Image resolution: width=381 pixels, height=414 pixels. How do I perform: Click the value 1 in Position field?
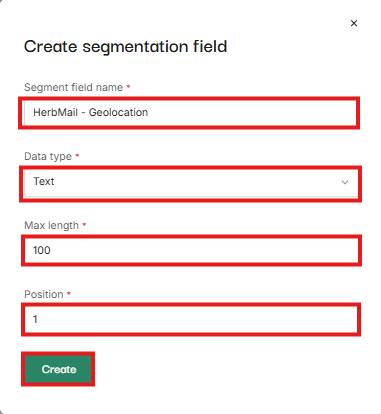35,319
